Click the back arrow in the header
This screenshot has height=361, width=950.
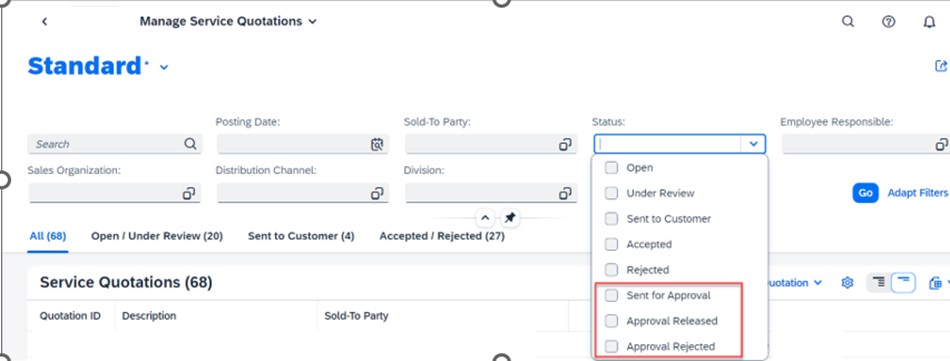coord(44,21)
